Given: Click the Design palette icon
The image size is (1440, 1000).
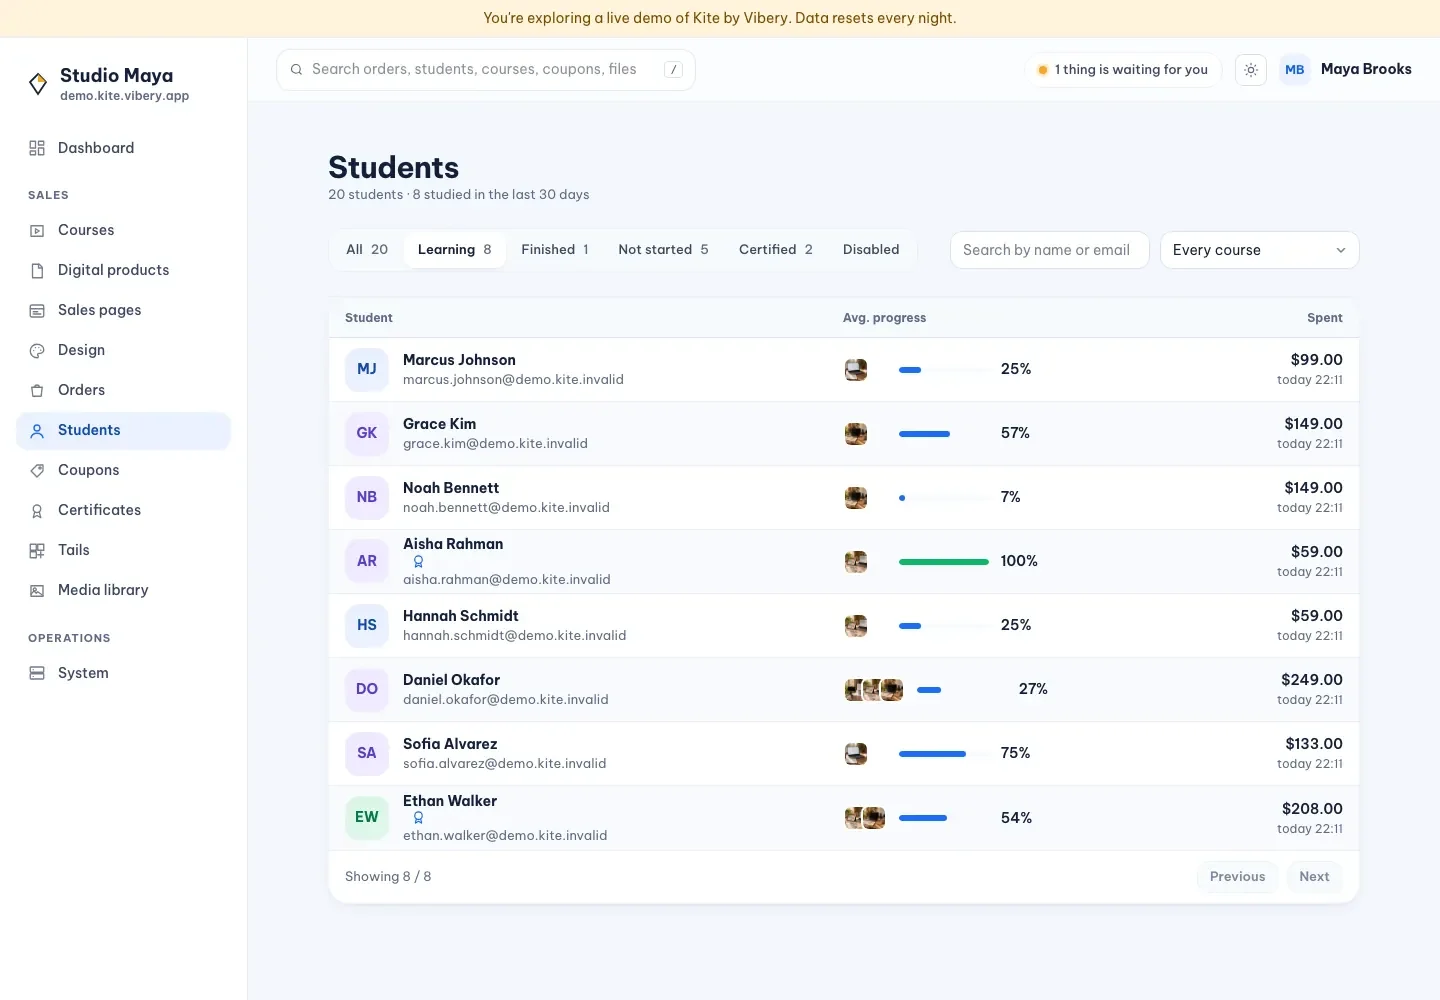Looking at the screenshot, I should click(37, 350).
